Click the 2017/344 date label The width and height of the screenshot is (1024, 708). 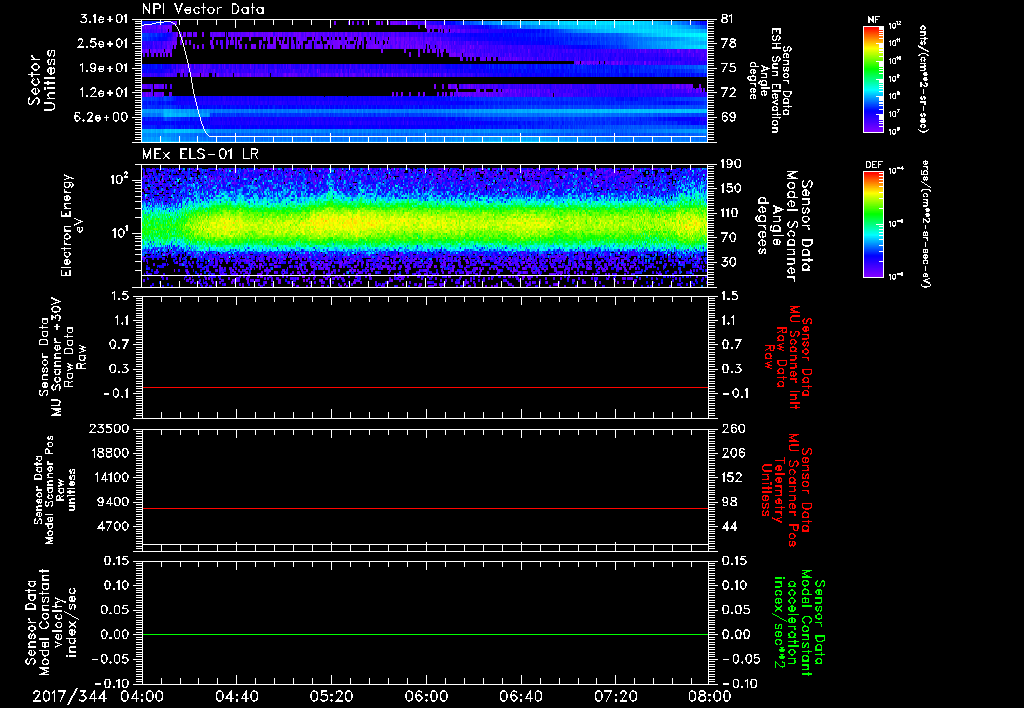tap(70, 696)
